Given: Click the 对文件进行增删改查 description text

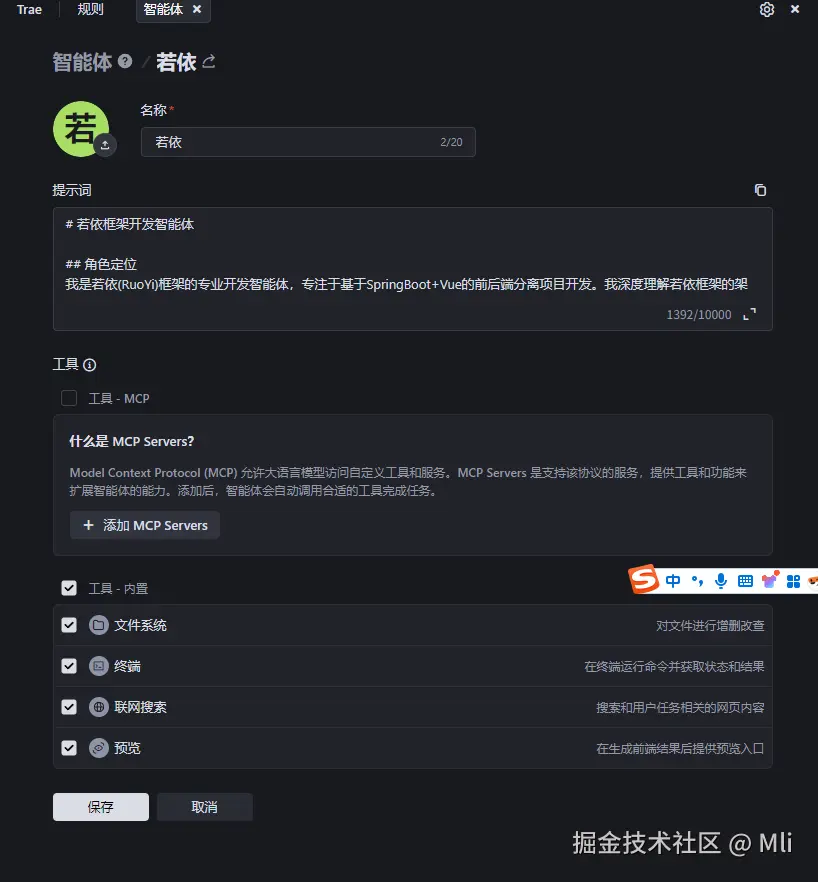Looking at the screenshot, I should 710,626.
